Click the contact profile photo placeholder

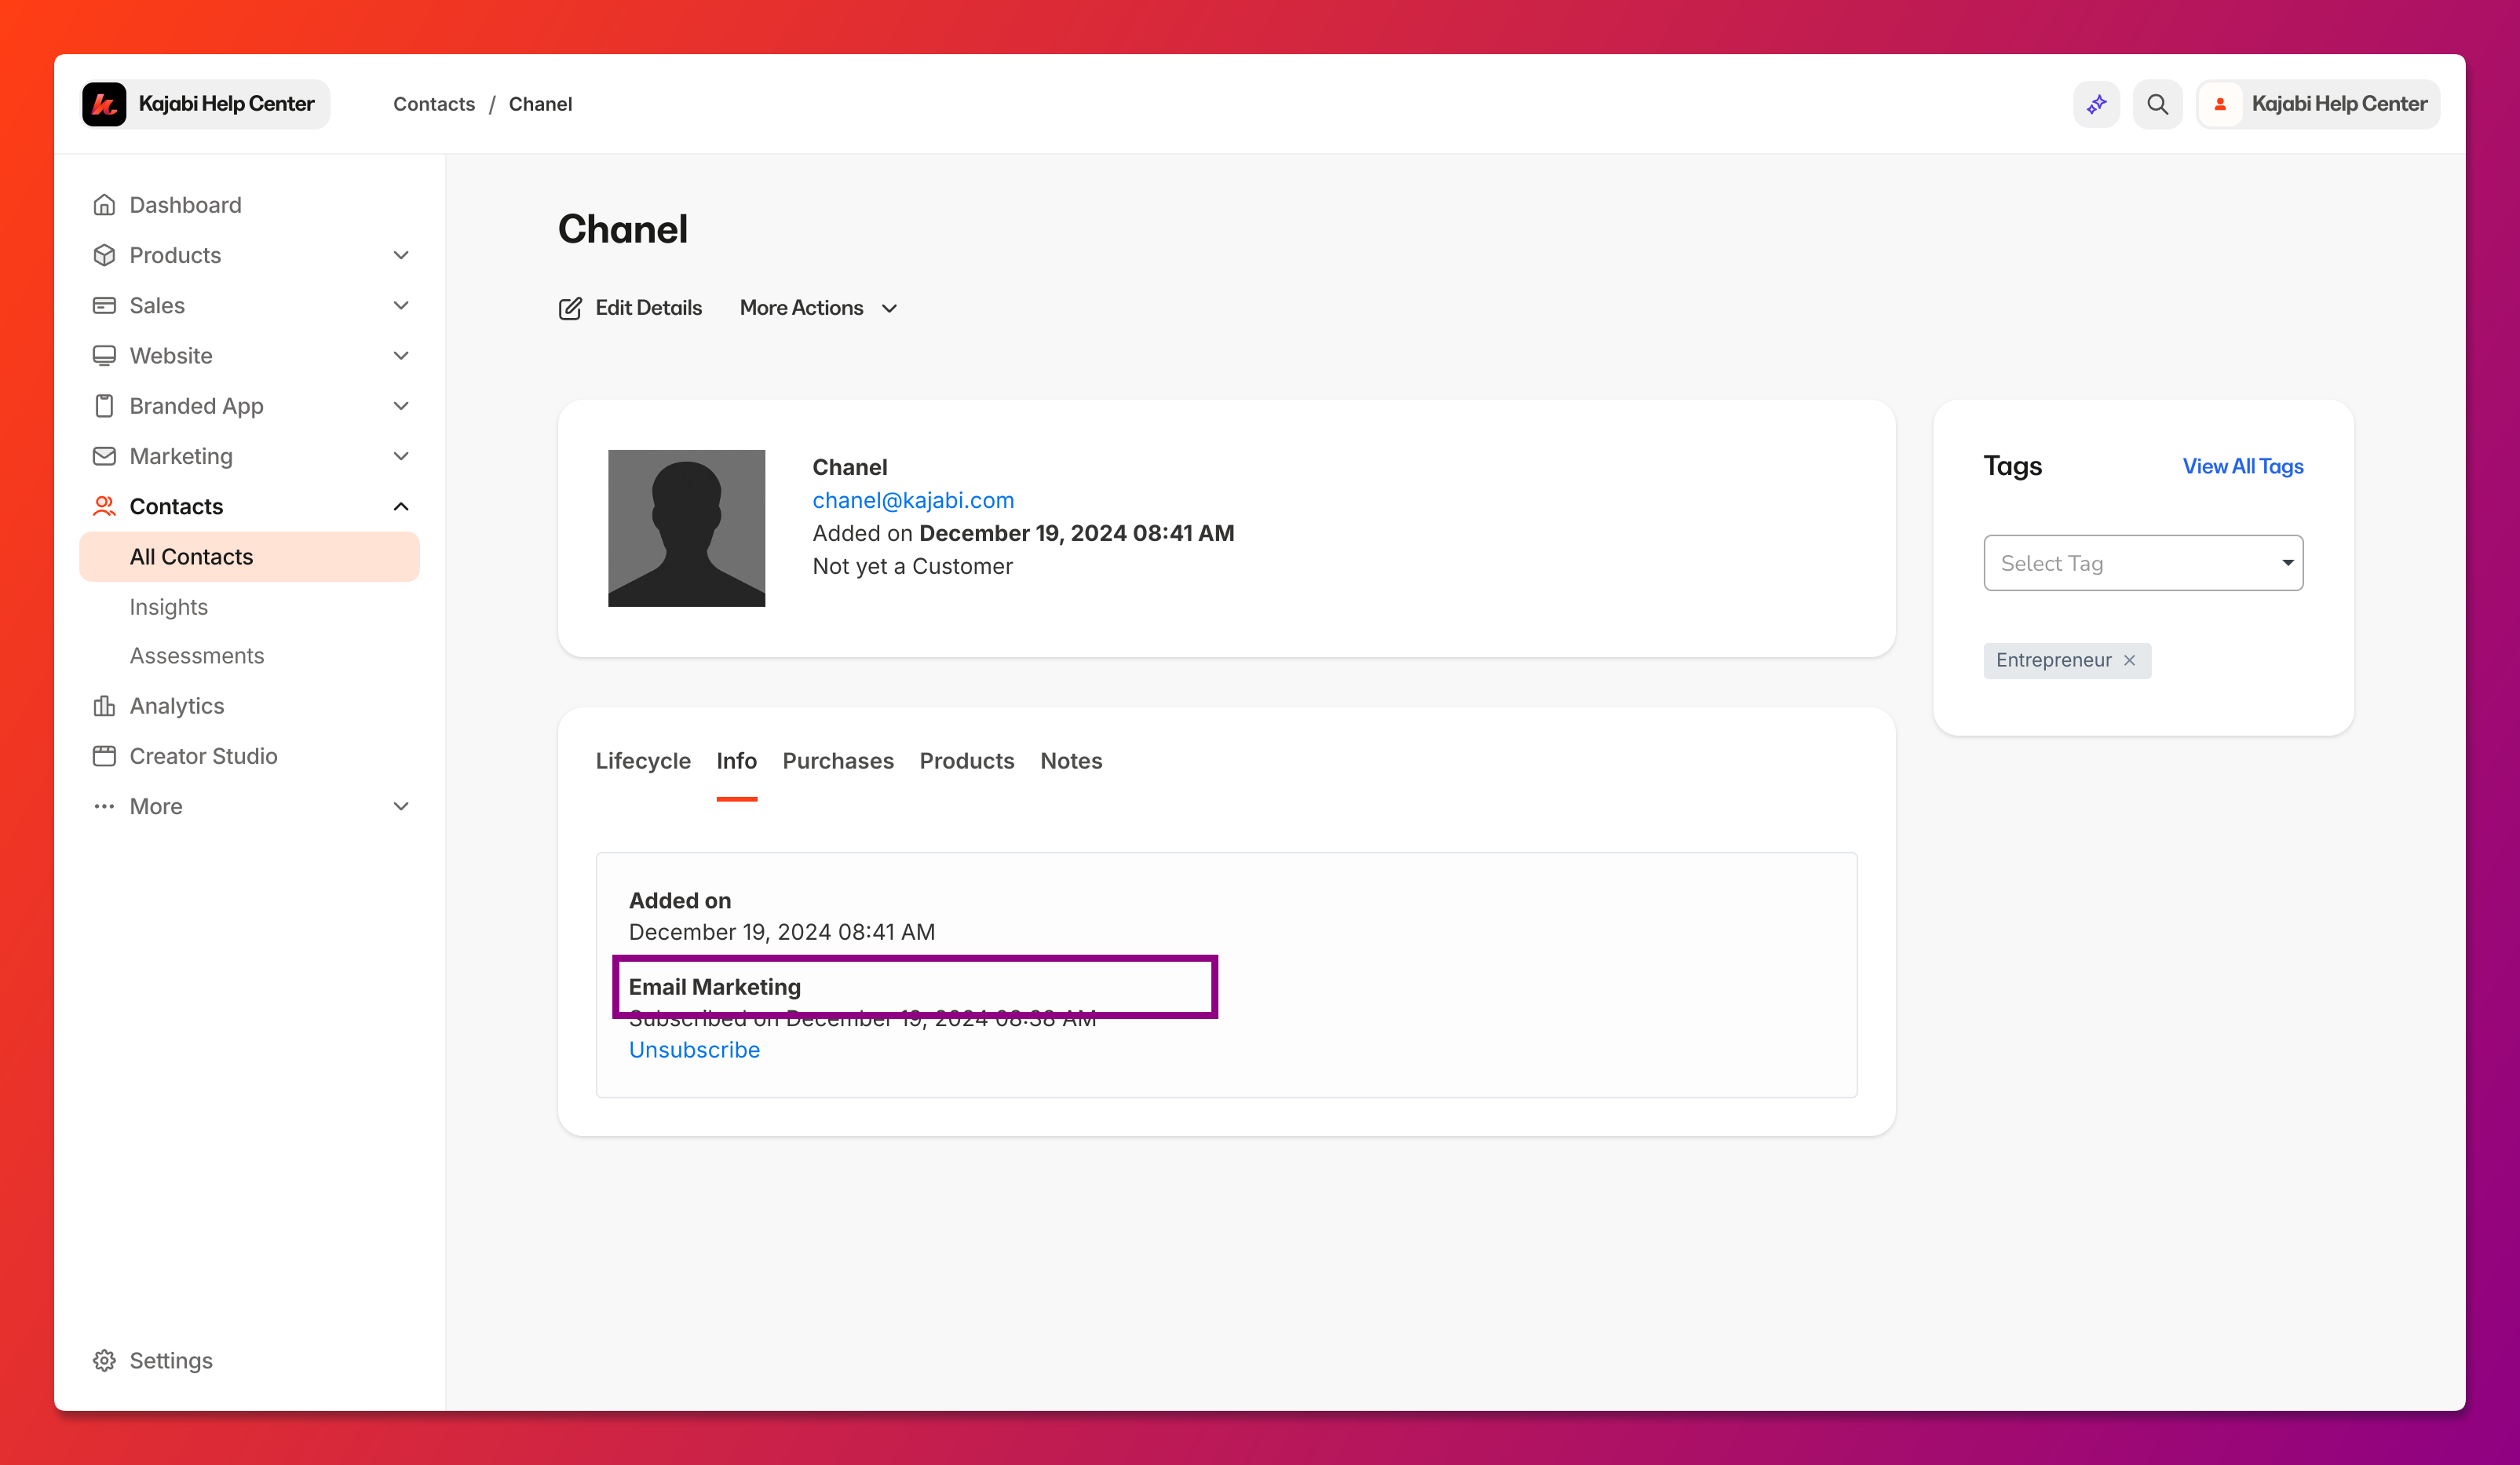click(x=686, y=528)
